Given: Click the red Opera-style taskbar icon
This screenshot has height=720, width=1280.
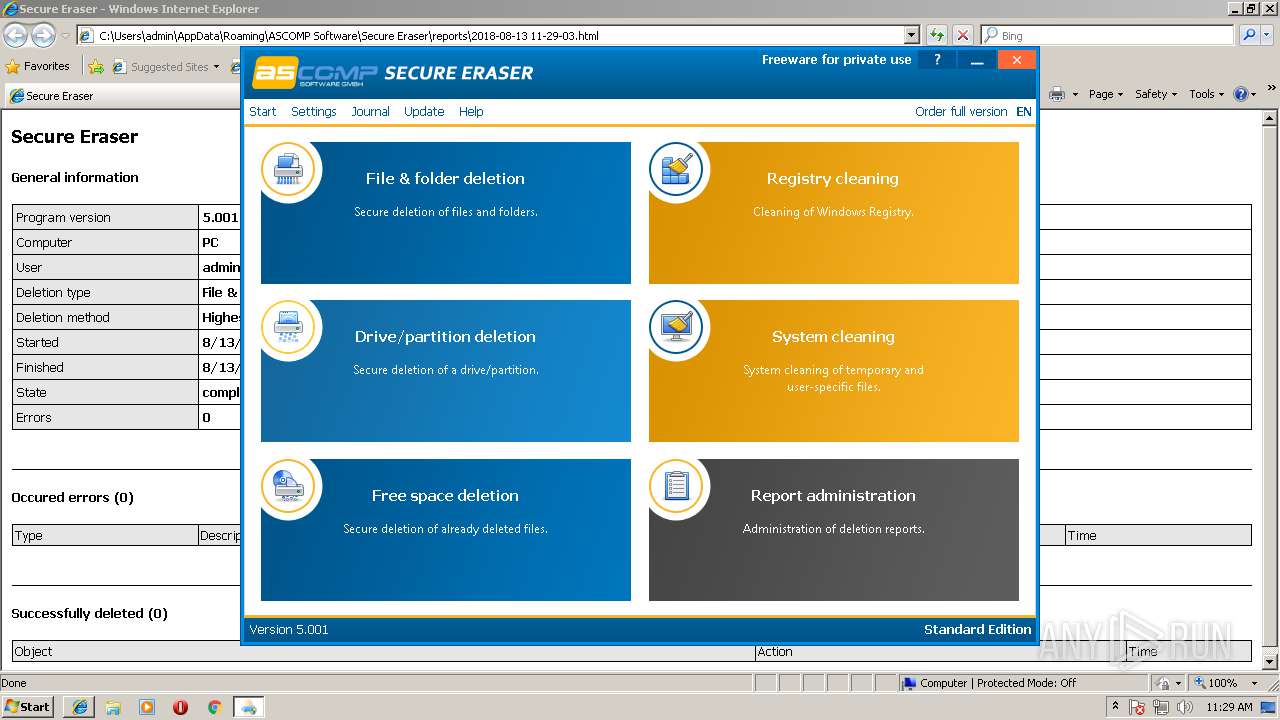Looking at the screenshot, I should pyautogui.click(x=180, y=707).
